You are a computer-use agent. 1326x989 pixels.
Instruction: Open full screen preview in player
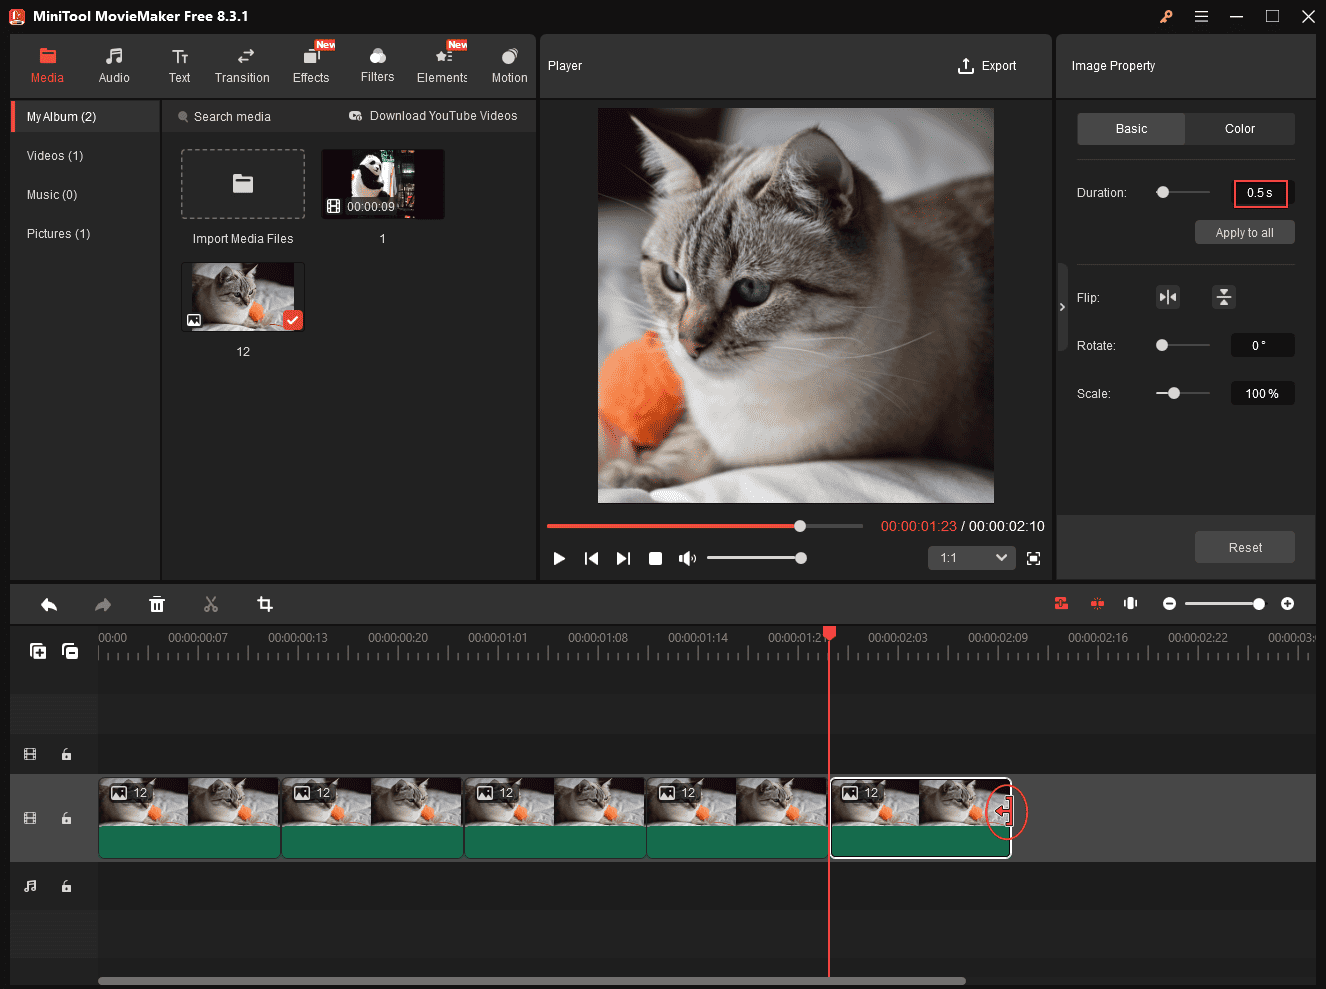click(1033, 558)
